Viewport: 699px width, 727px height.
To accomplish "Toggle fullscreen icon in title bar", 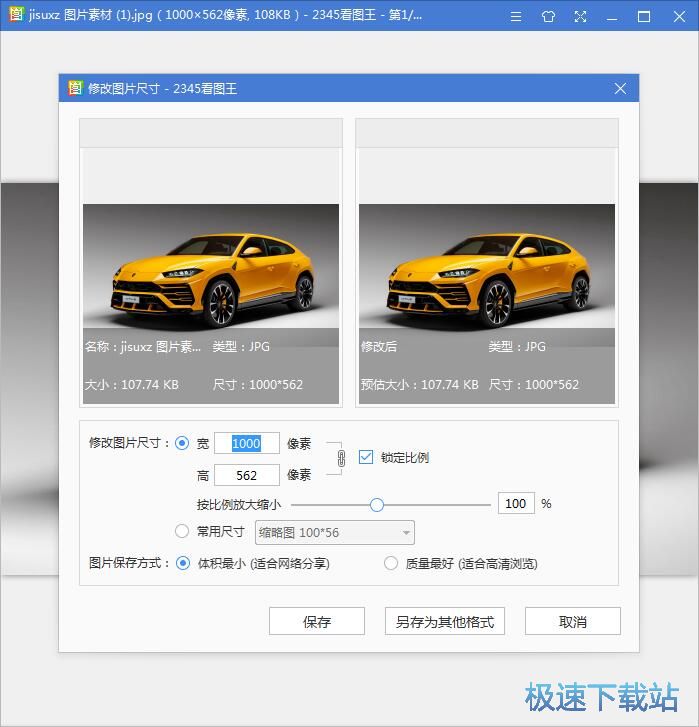I will click(x=580, y=17).
